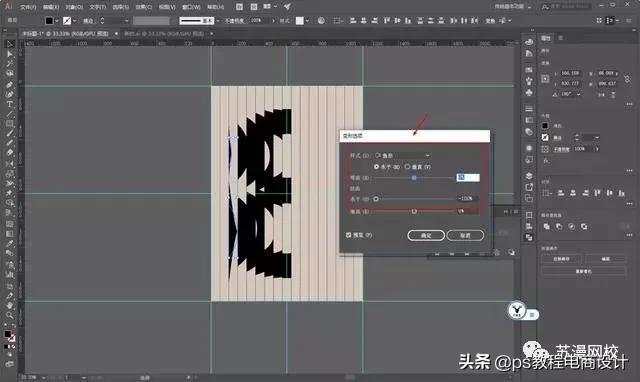Image resolution: width=640 pixels, height=382 pixels.
Task: Select the Type tool
Action: pos(10,104)
